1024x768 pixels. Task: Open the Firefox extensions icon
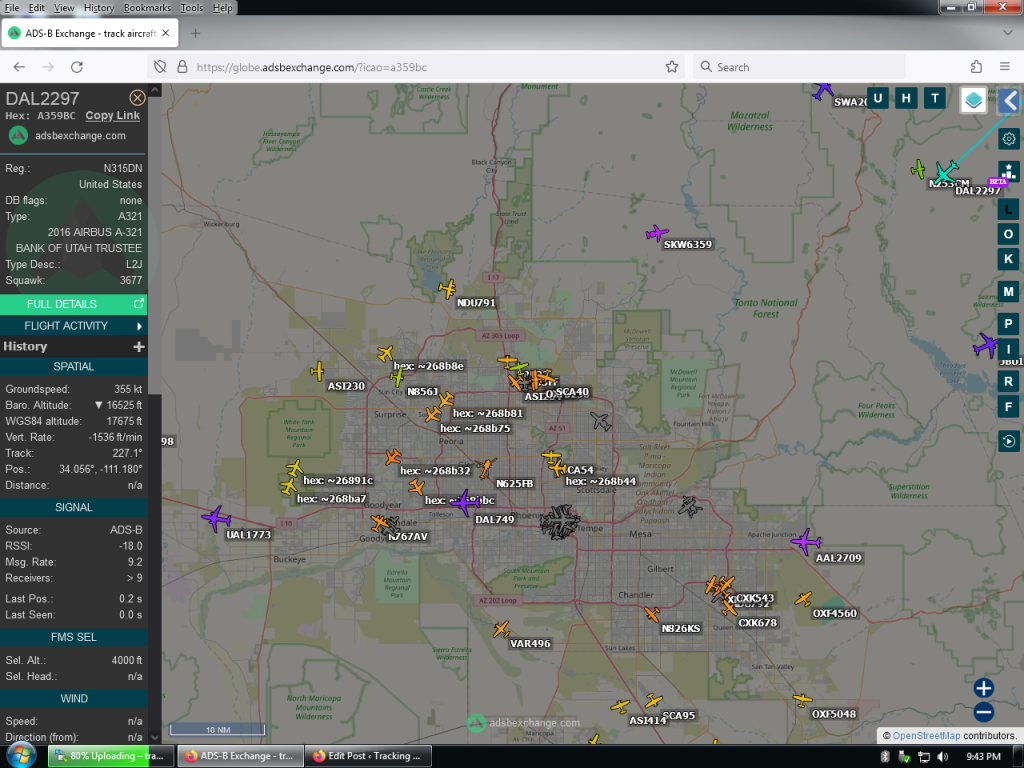tap(976, 67)
